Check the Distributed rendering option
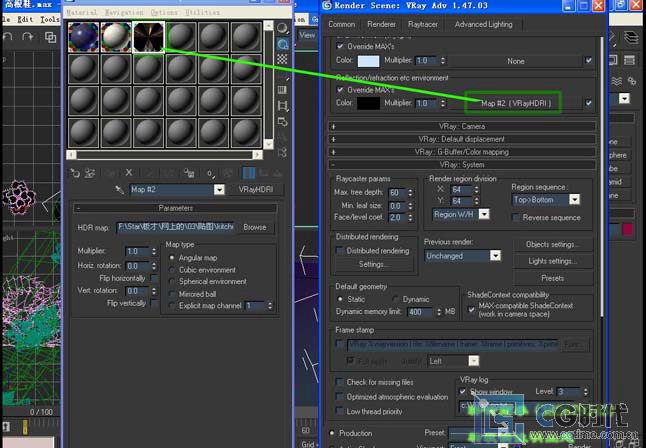646x448 pixels. 340,251
